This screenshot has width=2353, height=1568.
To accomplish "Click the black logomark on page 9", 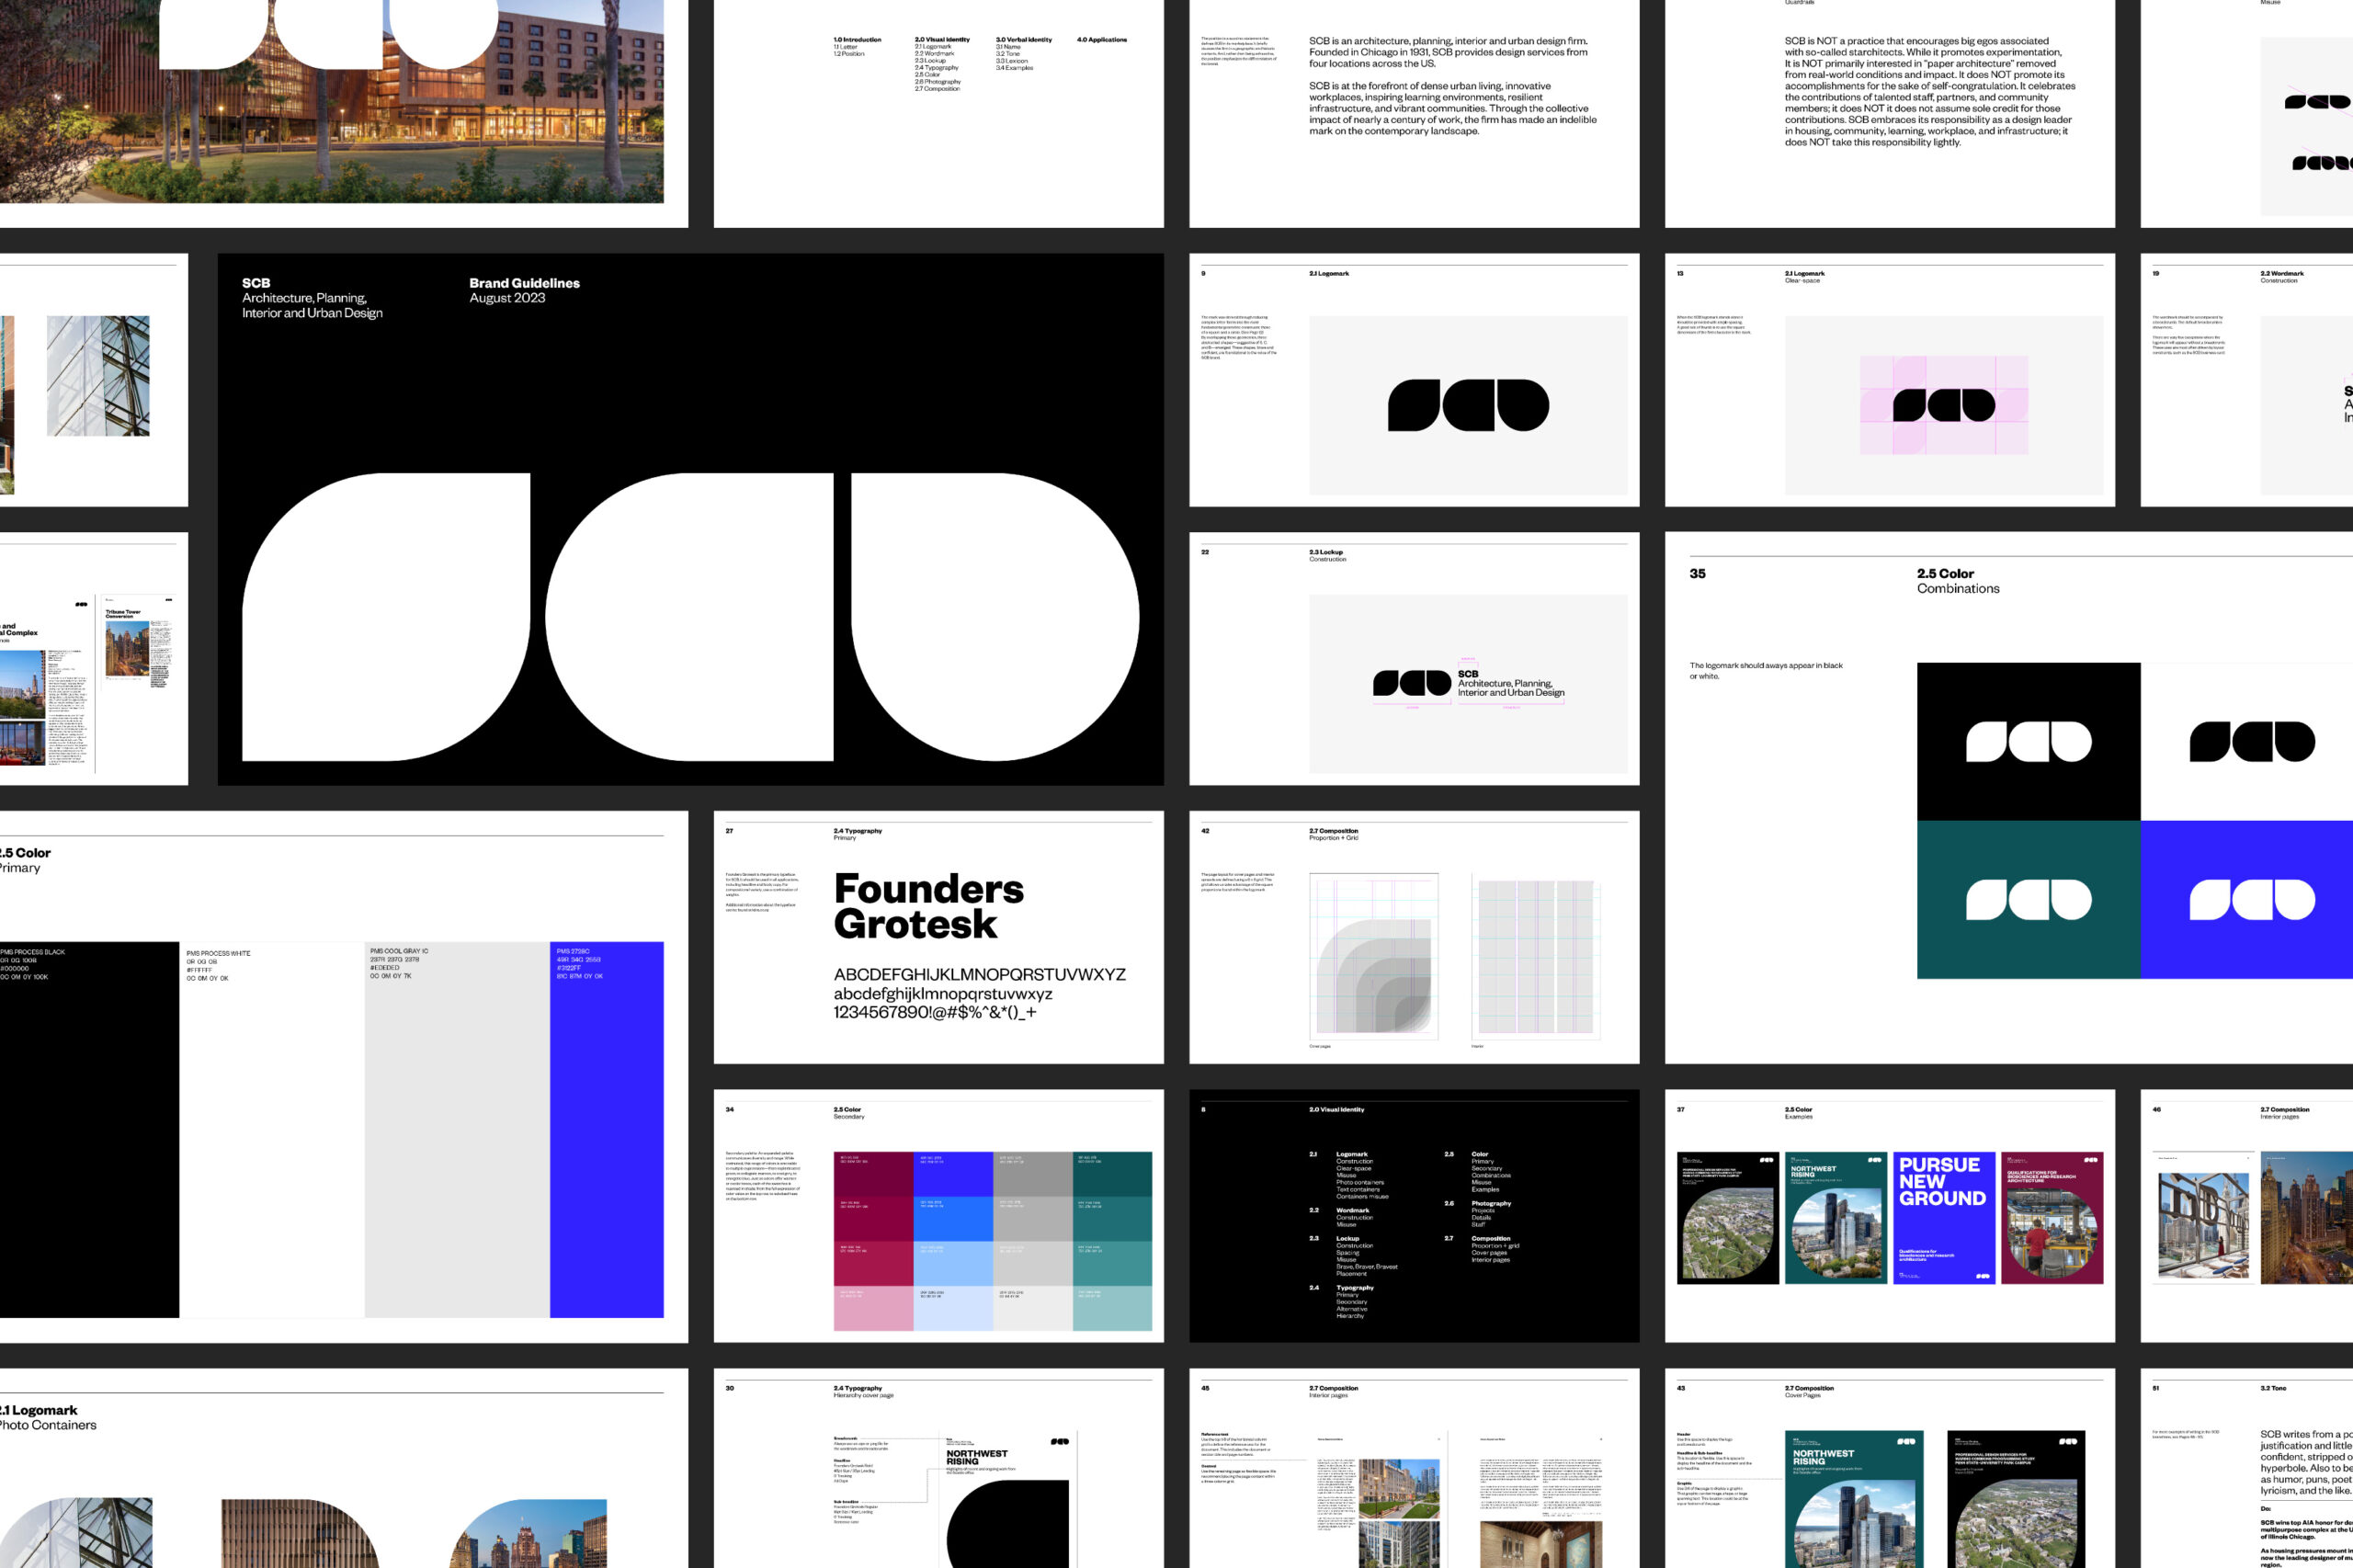I will point(1468,405).
